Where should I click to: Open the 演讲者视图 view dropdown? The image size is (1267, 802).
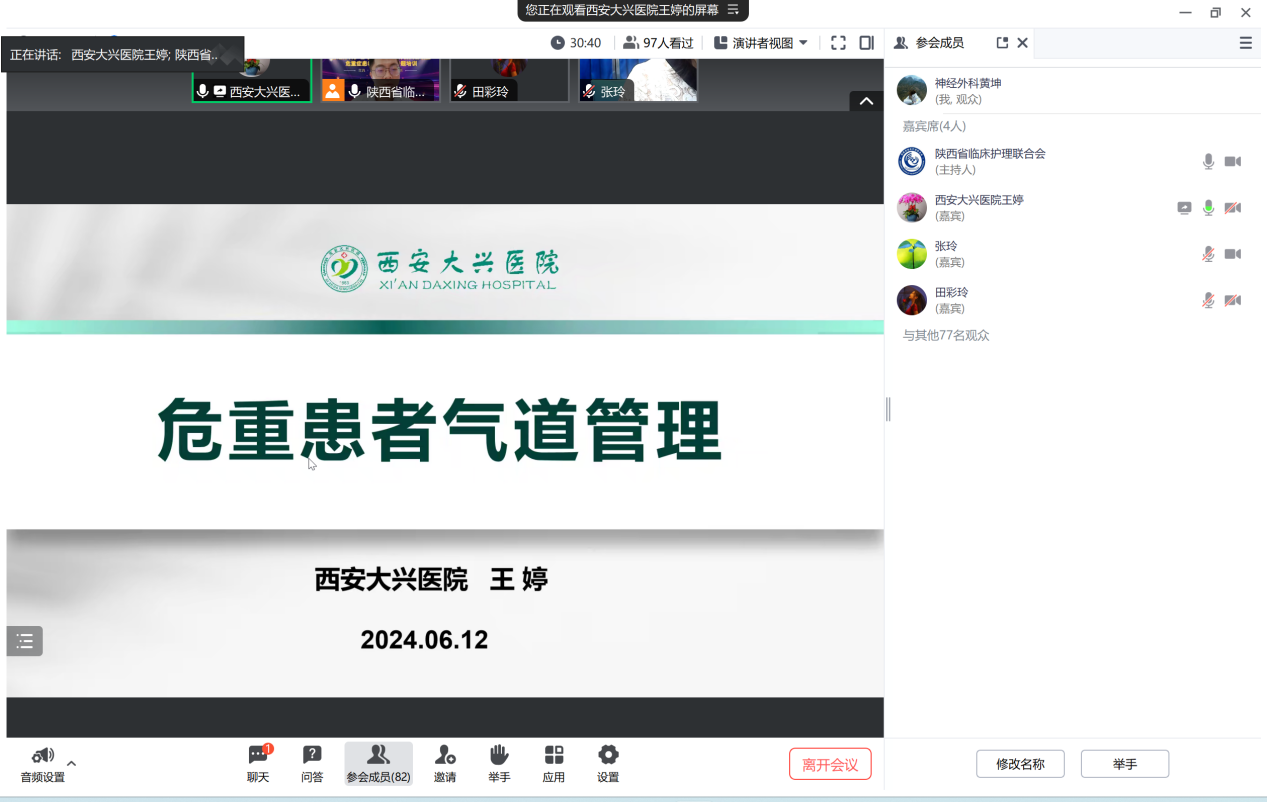[761, 43]
